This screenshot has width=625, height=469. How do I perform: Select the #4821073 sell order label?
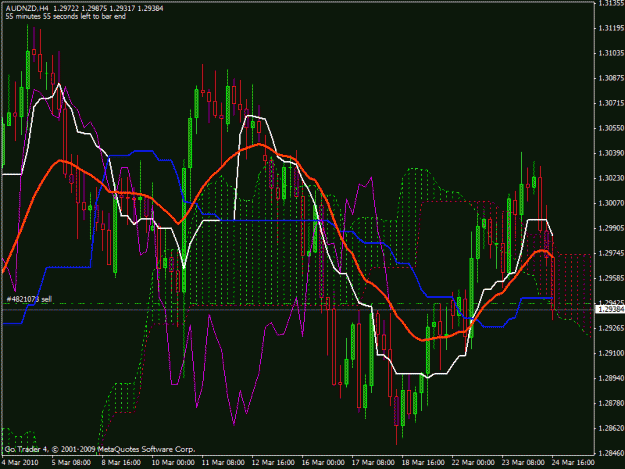coord(29,299)
